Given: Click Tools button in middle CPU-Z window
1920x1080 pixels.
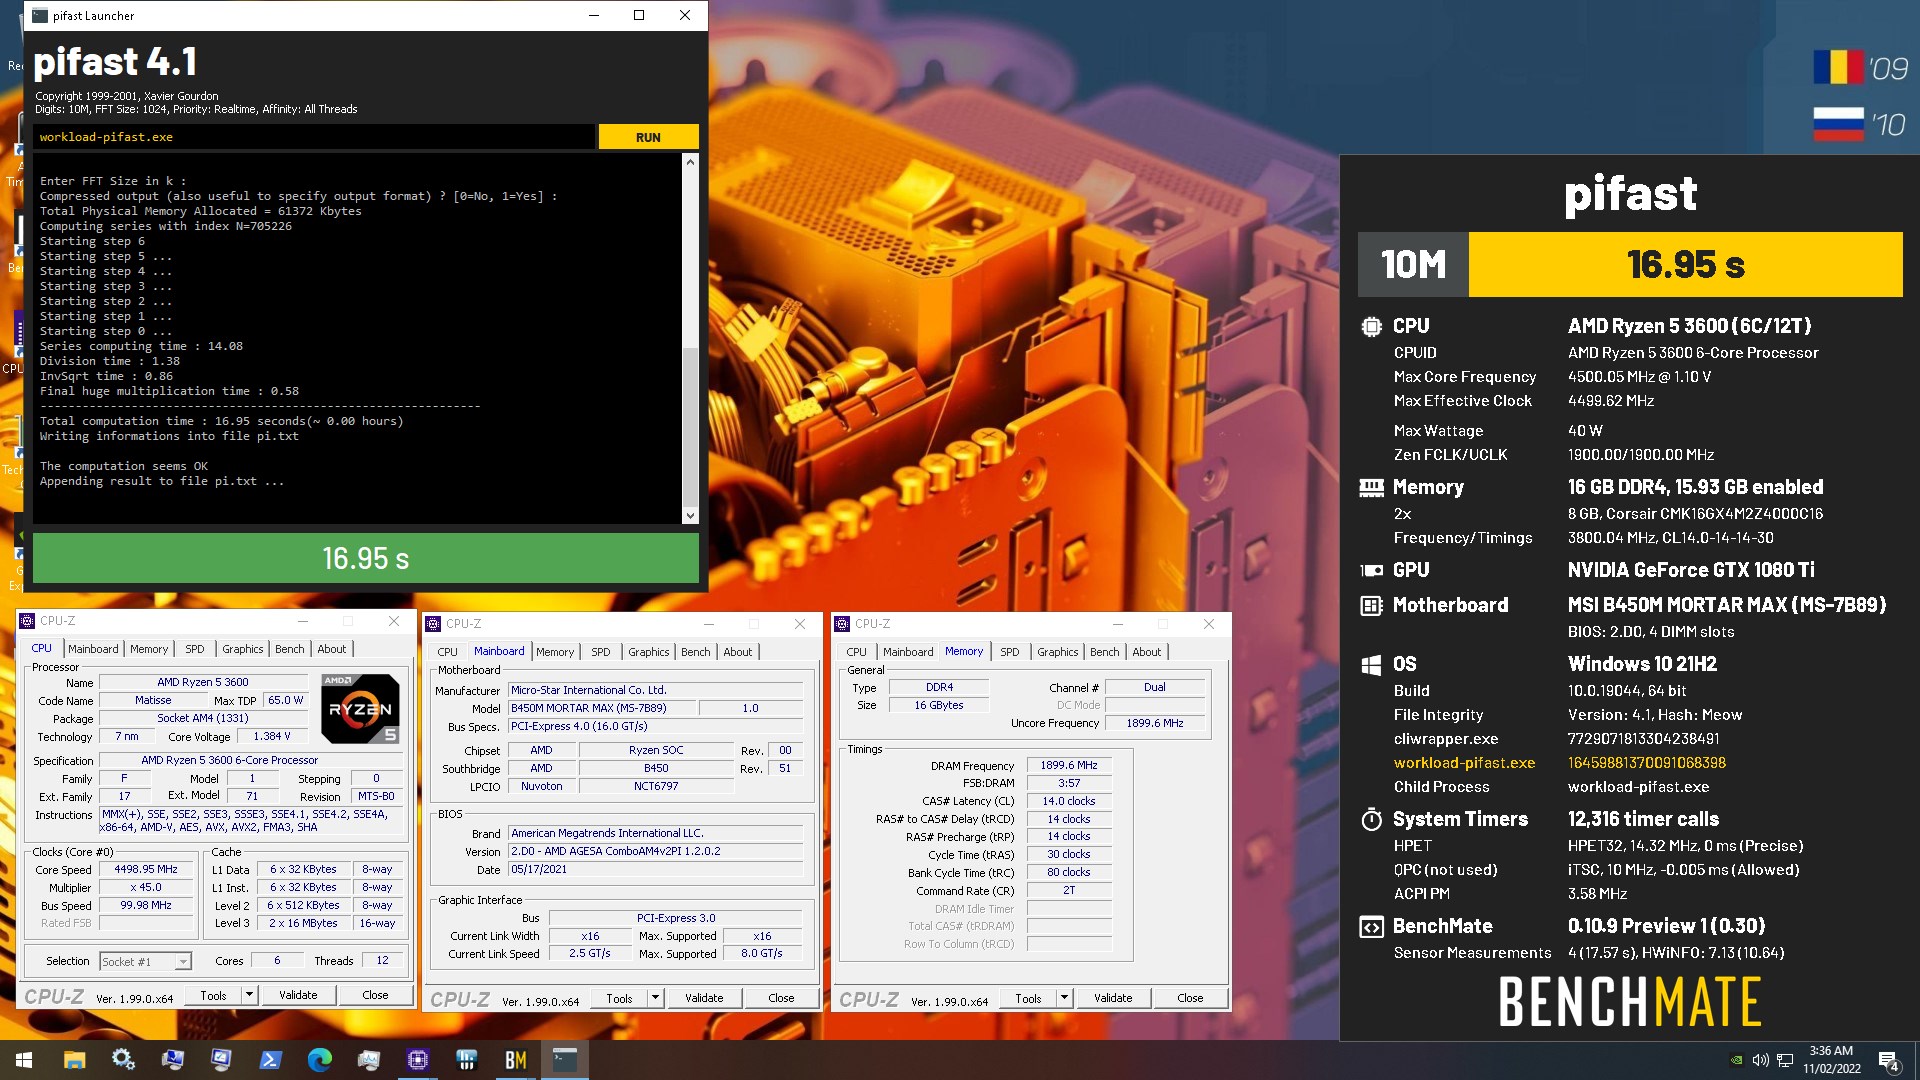Looking at the screenshot, I should (x=619, y=998).
